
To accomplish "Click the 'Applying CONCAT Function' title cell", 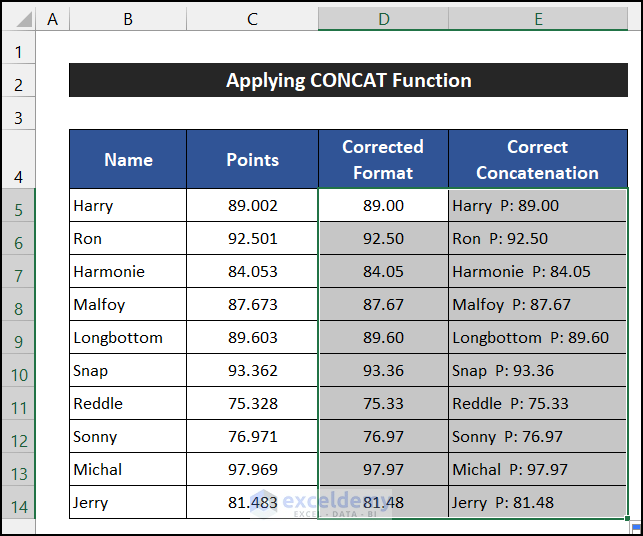I will pos(348,81).
